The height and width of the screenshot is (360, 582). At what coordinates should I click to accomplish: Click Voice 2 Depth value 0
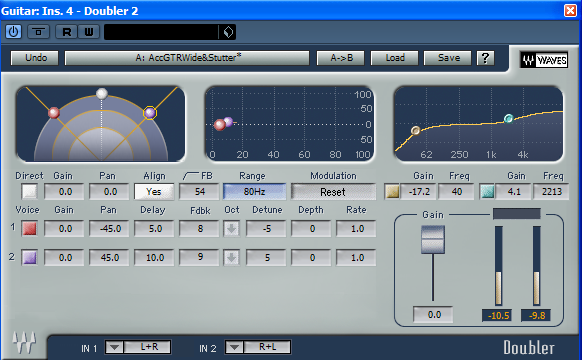(311, 258)
